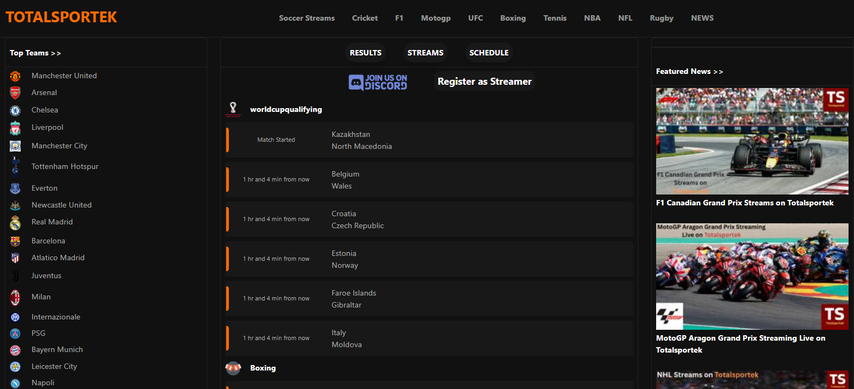Open the Belgium vs Wales match
This screenshot has width=854, height=389.
click(429, 180)
